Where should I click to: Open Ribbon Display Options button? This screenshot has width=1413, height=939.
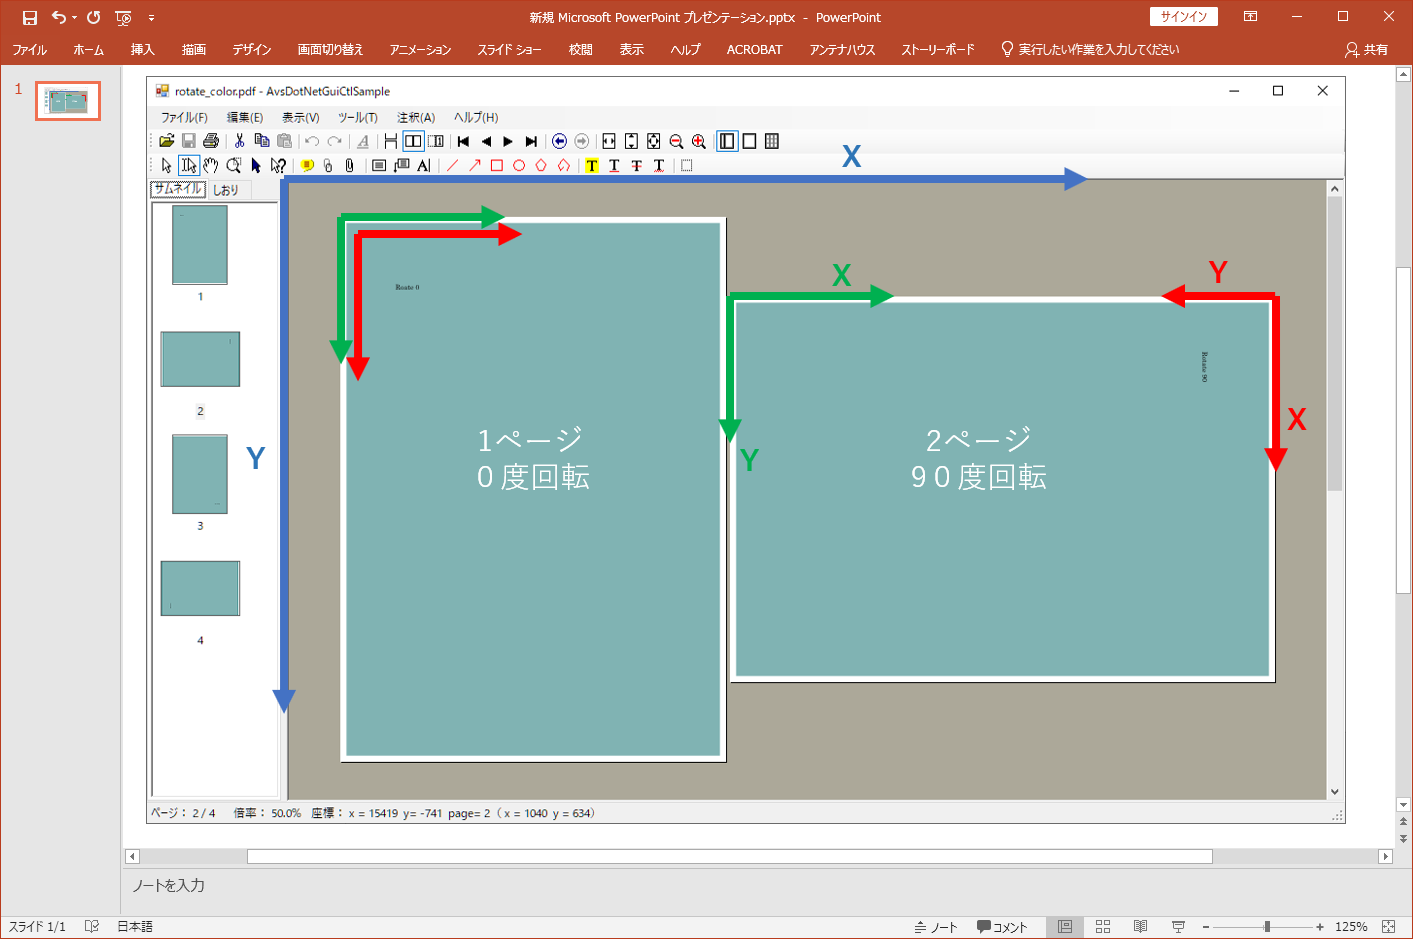(x=1250, y=16)
